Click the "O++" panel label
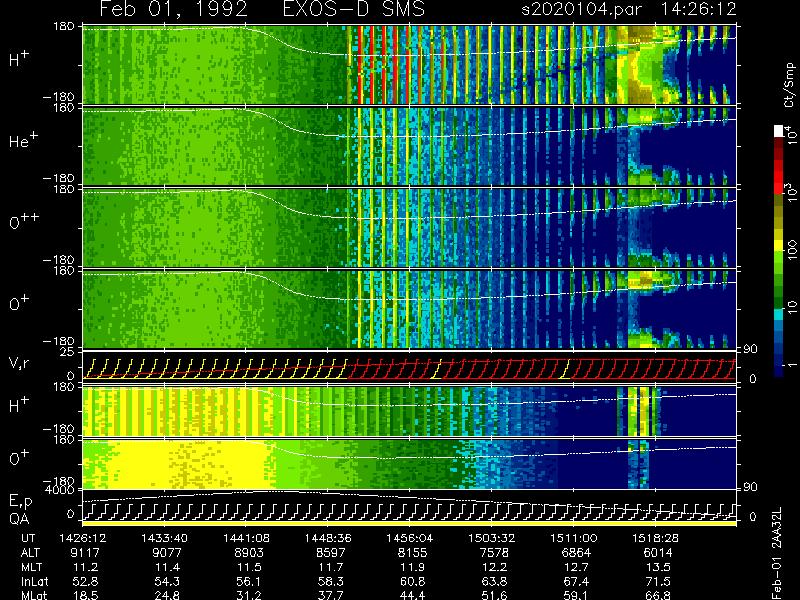 23,221
